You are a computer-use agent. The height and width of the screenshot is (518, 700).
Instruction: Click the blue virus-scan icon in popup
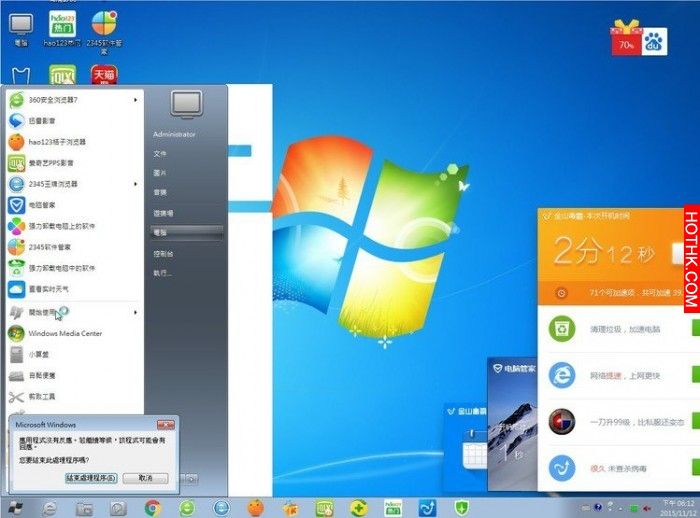pyautogui.click(x=562, y=468)
